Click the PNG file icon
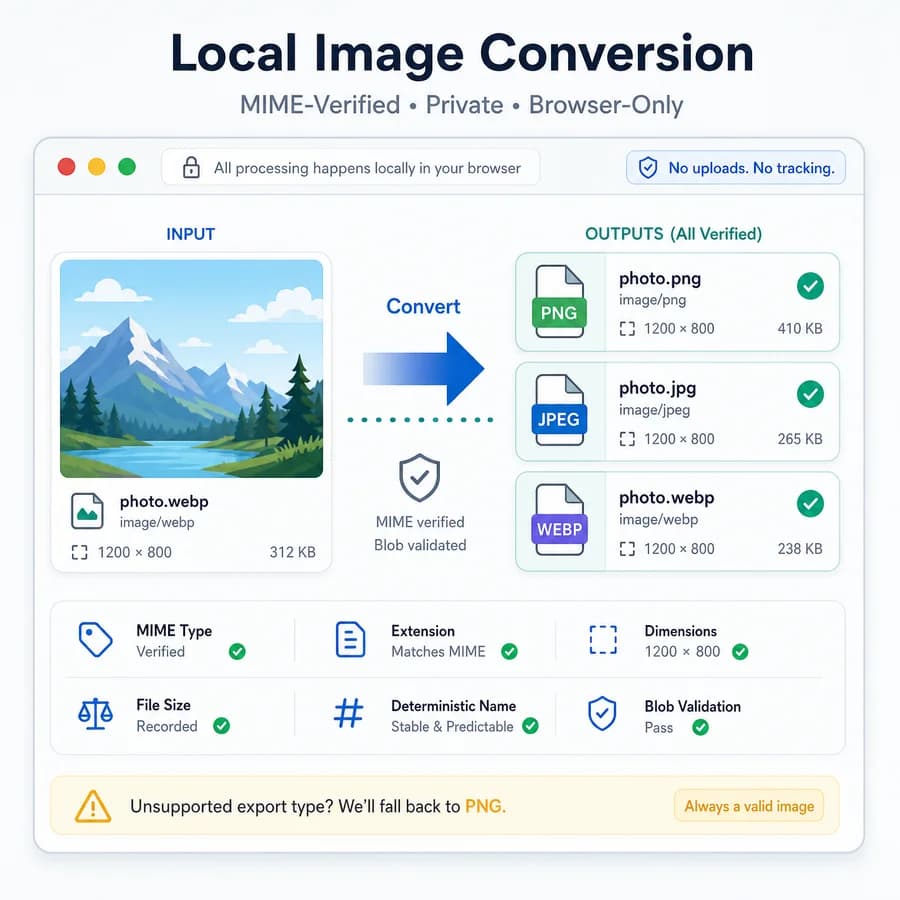Viewport: 900px width, 900px height. tap(560, 301)
